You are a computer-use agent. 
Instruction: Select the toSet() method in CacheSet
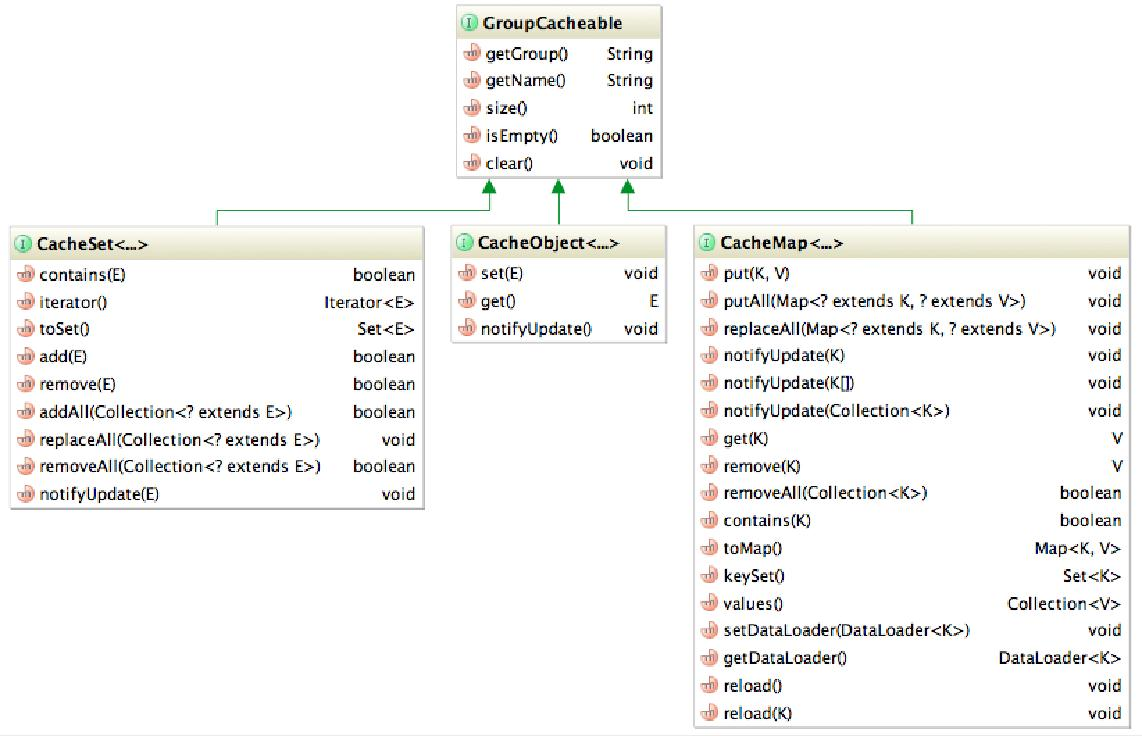pyautogui.click(x=64, y=329)
